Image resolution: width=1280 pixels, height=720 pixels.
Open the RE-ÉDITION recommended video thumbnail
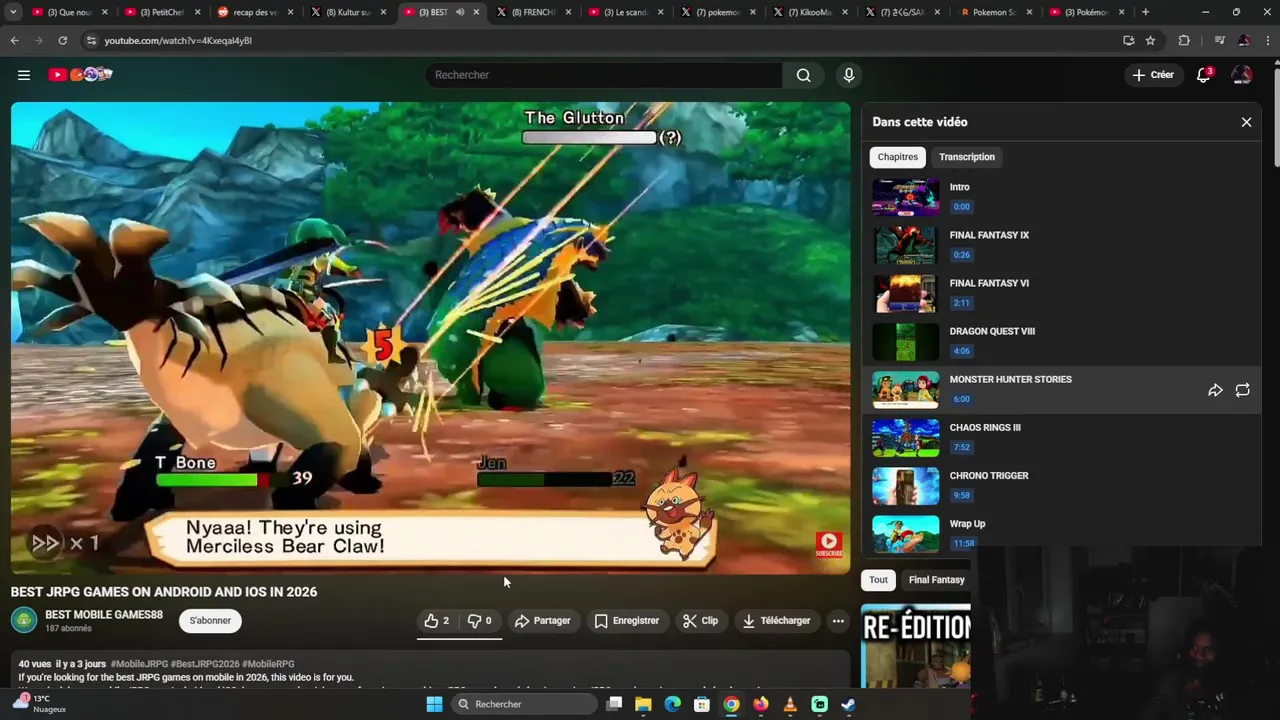click(916, 646)
